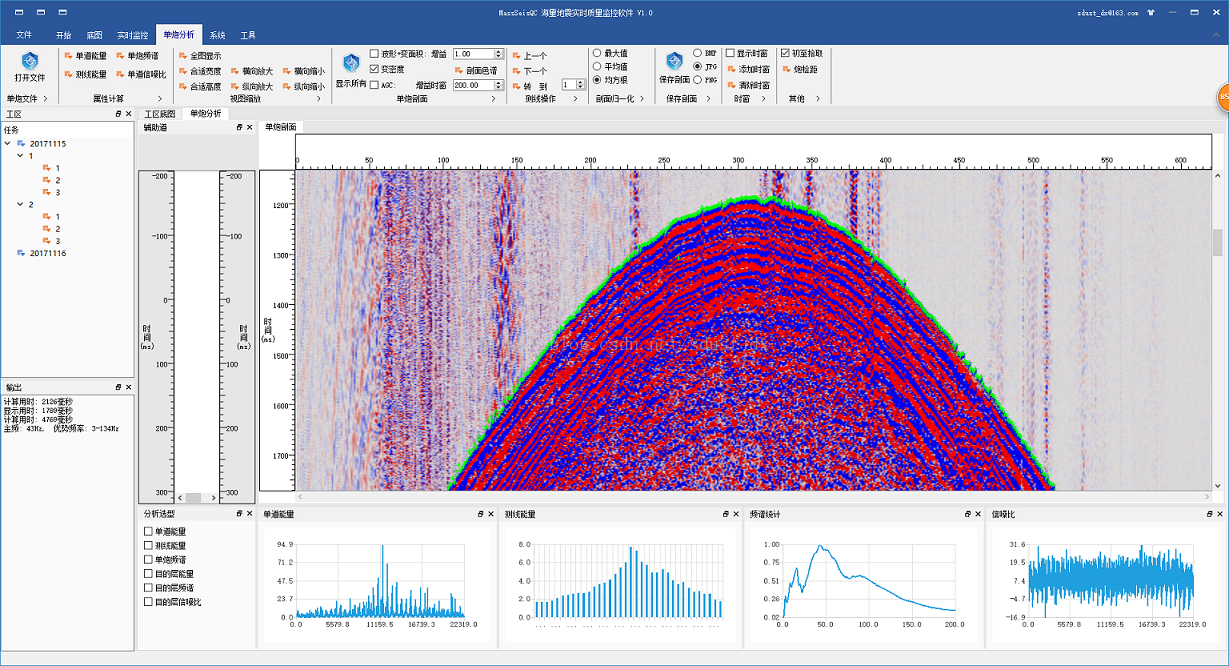Run 单炮频谱 shot spectrum calculation
Image resolution: width=1229 pixels, height=666 pixels.
[x=137, y=56]
